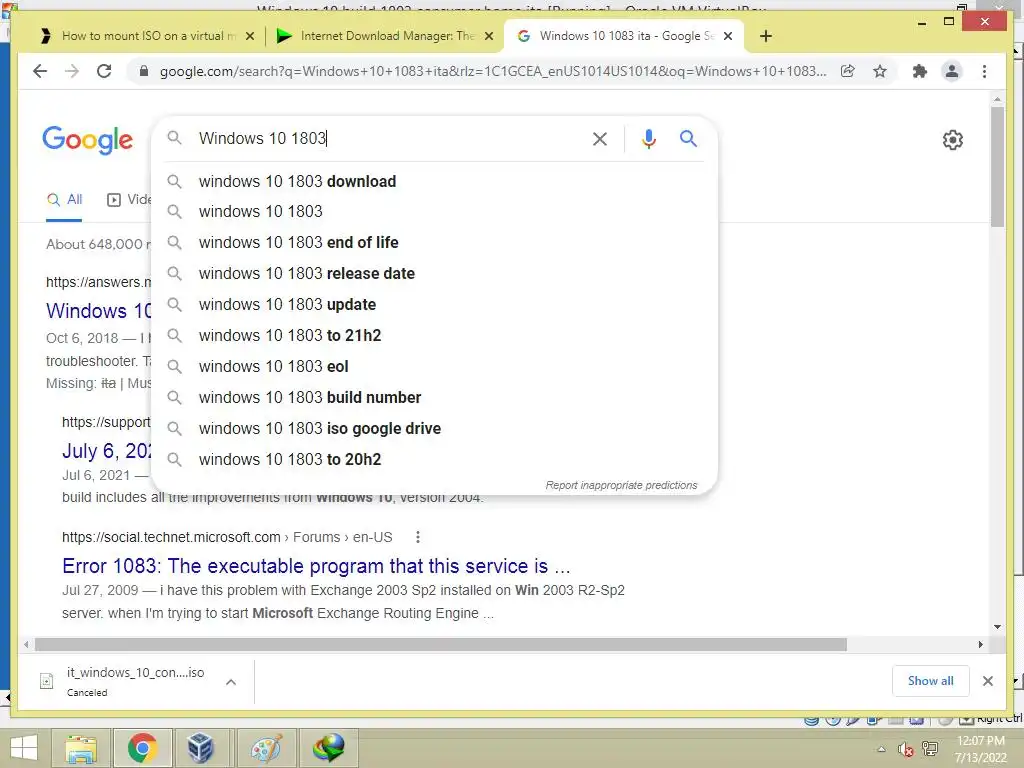Choose suggestion windows 10 1803 to 20h2
This screenshot has height=768, width=1024.
click(434, 459)
